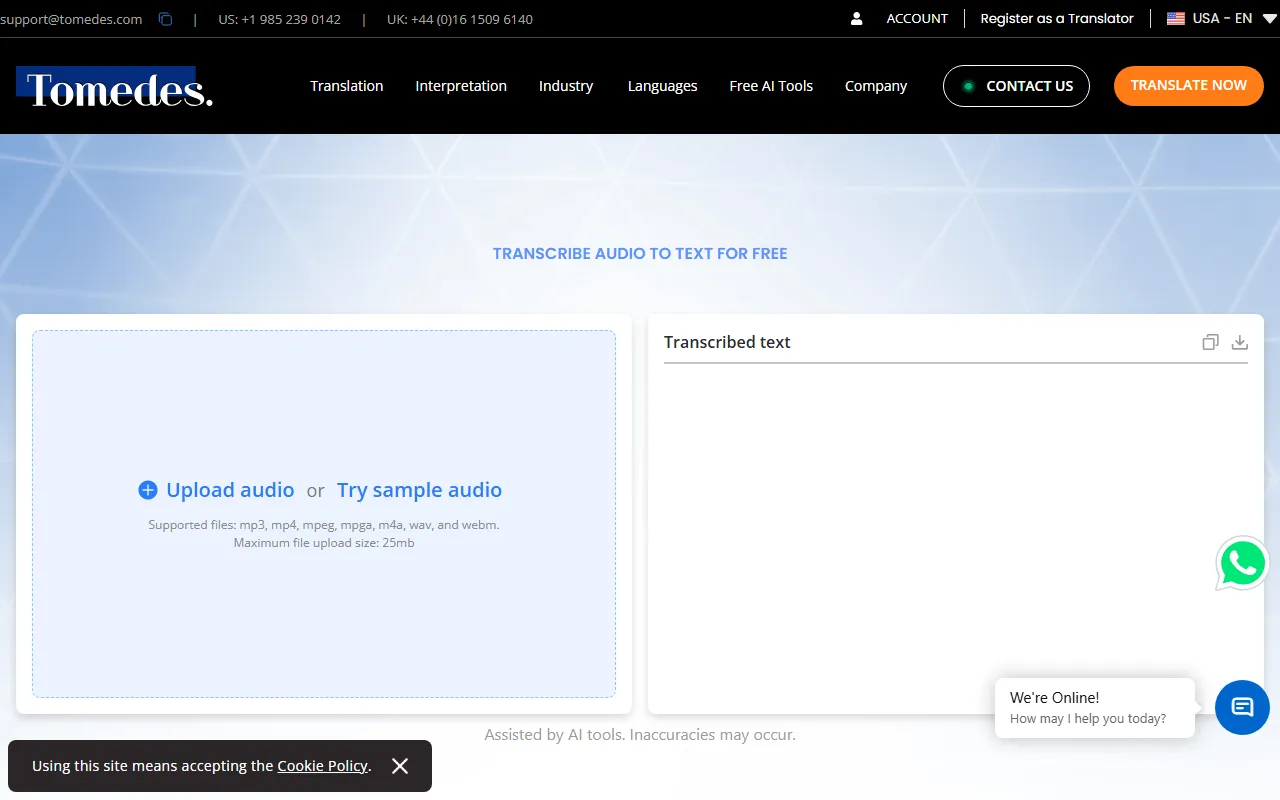Open the Cookie Policy link
Screen dimensions: 1280x800
322,766
